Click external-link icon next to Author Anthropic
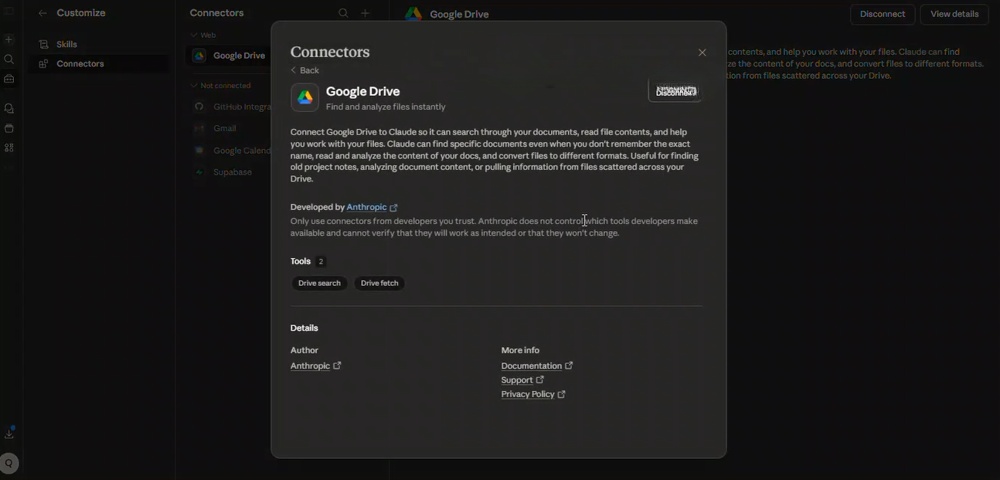Screen dimensions: 1000x480 pos(337,365)
